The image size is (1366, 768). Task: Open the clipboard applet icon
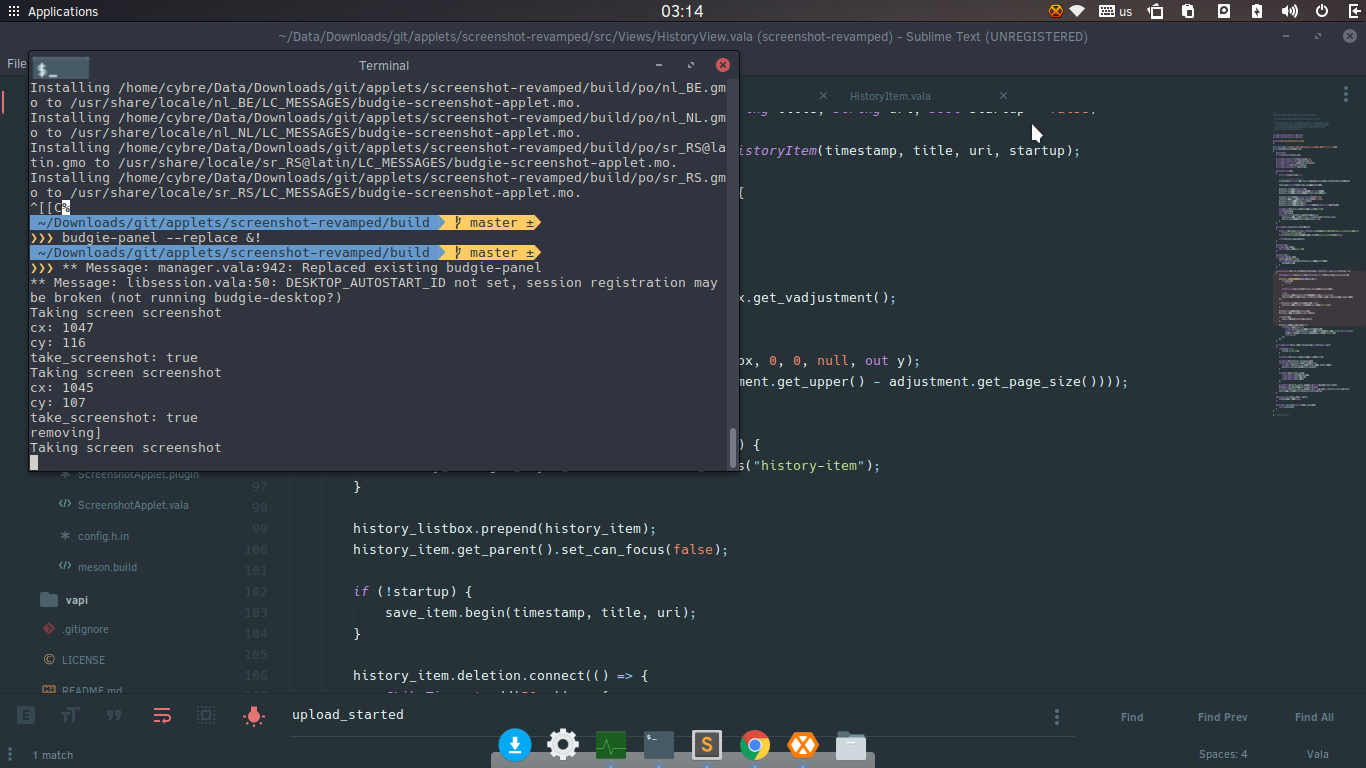pyautogui.click(x=1189, y=12)
